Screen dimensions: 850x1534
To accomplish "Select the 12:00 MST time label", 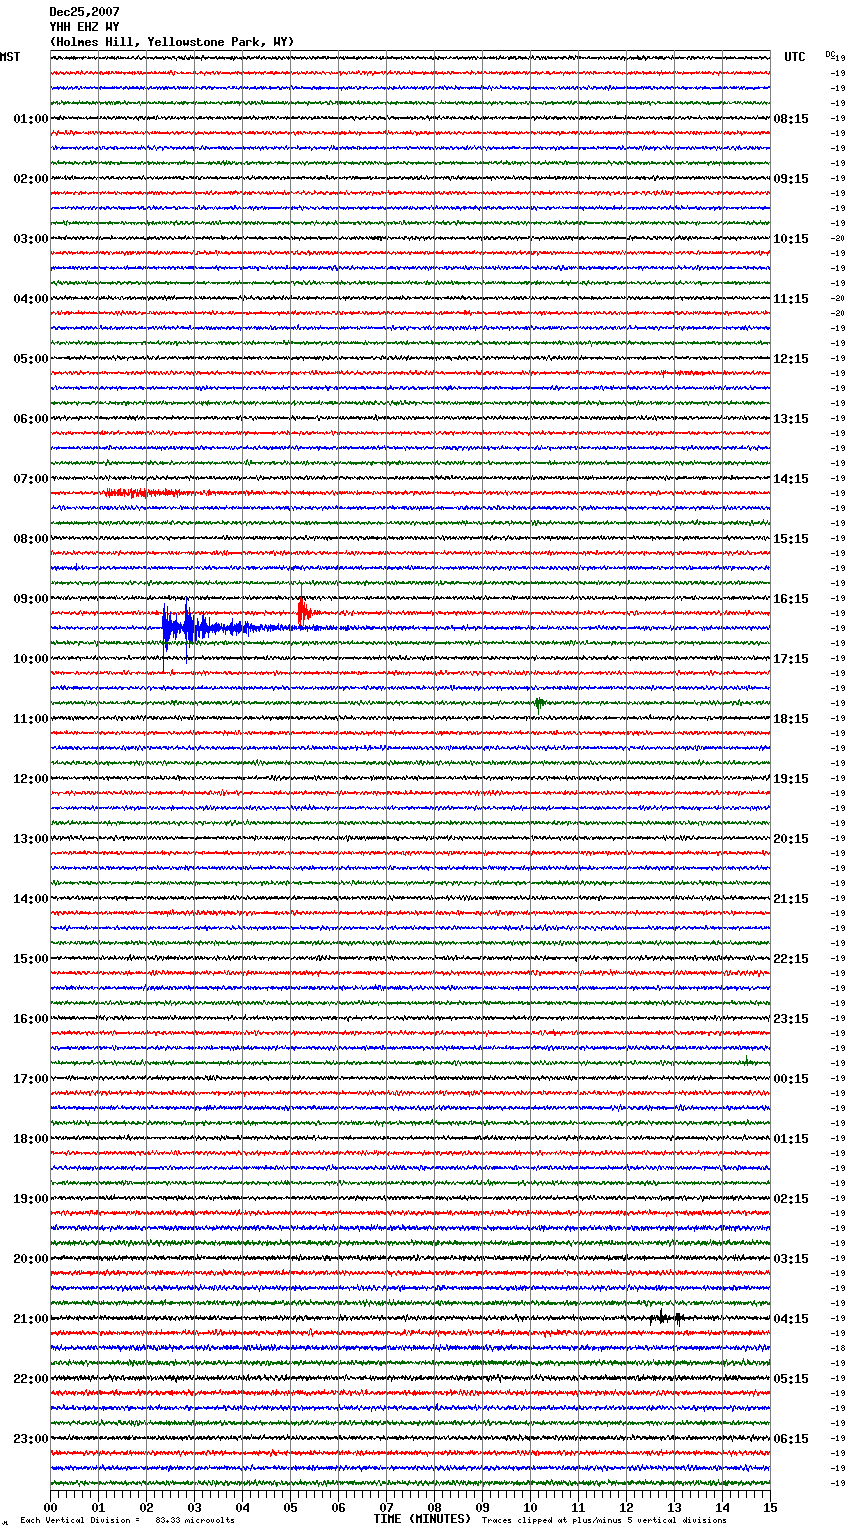I will (x=30, y=779).
